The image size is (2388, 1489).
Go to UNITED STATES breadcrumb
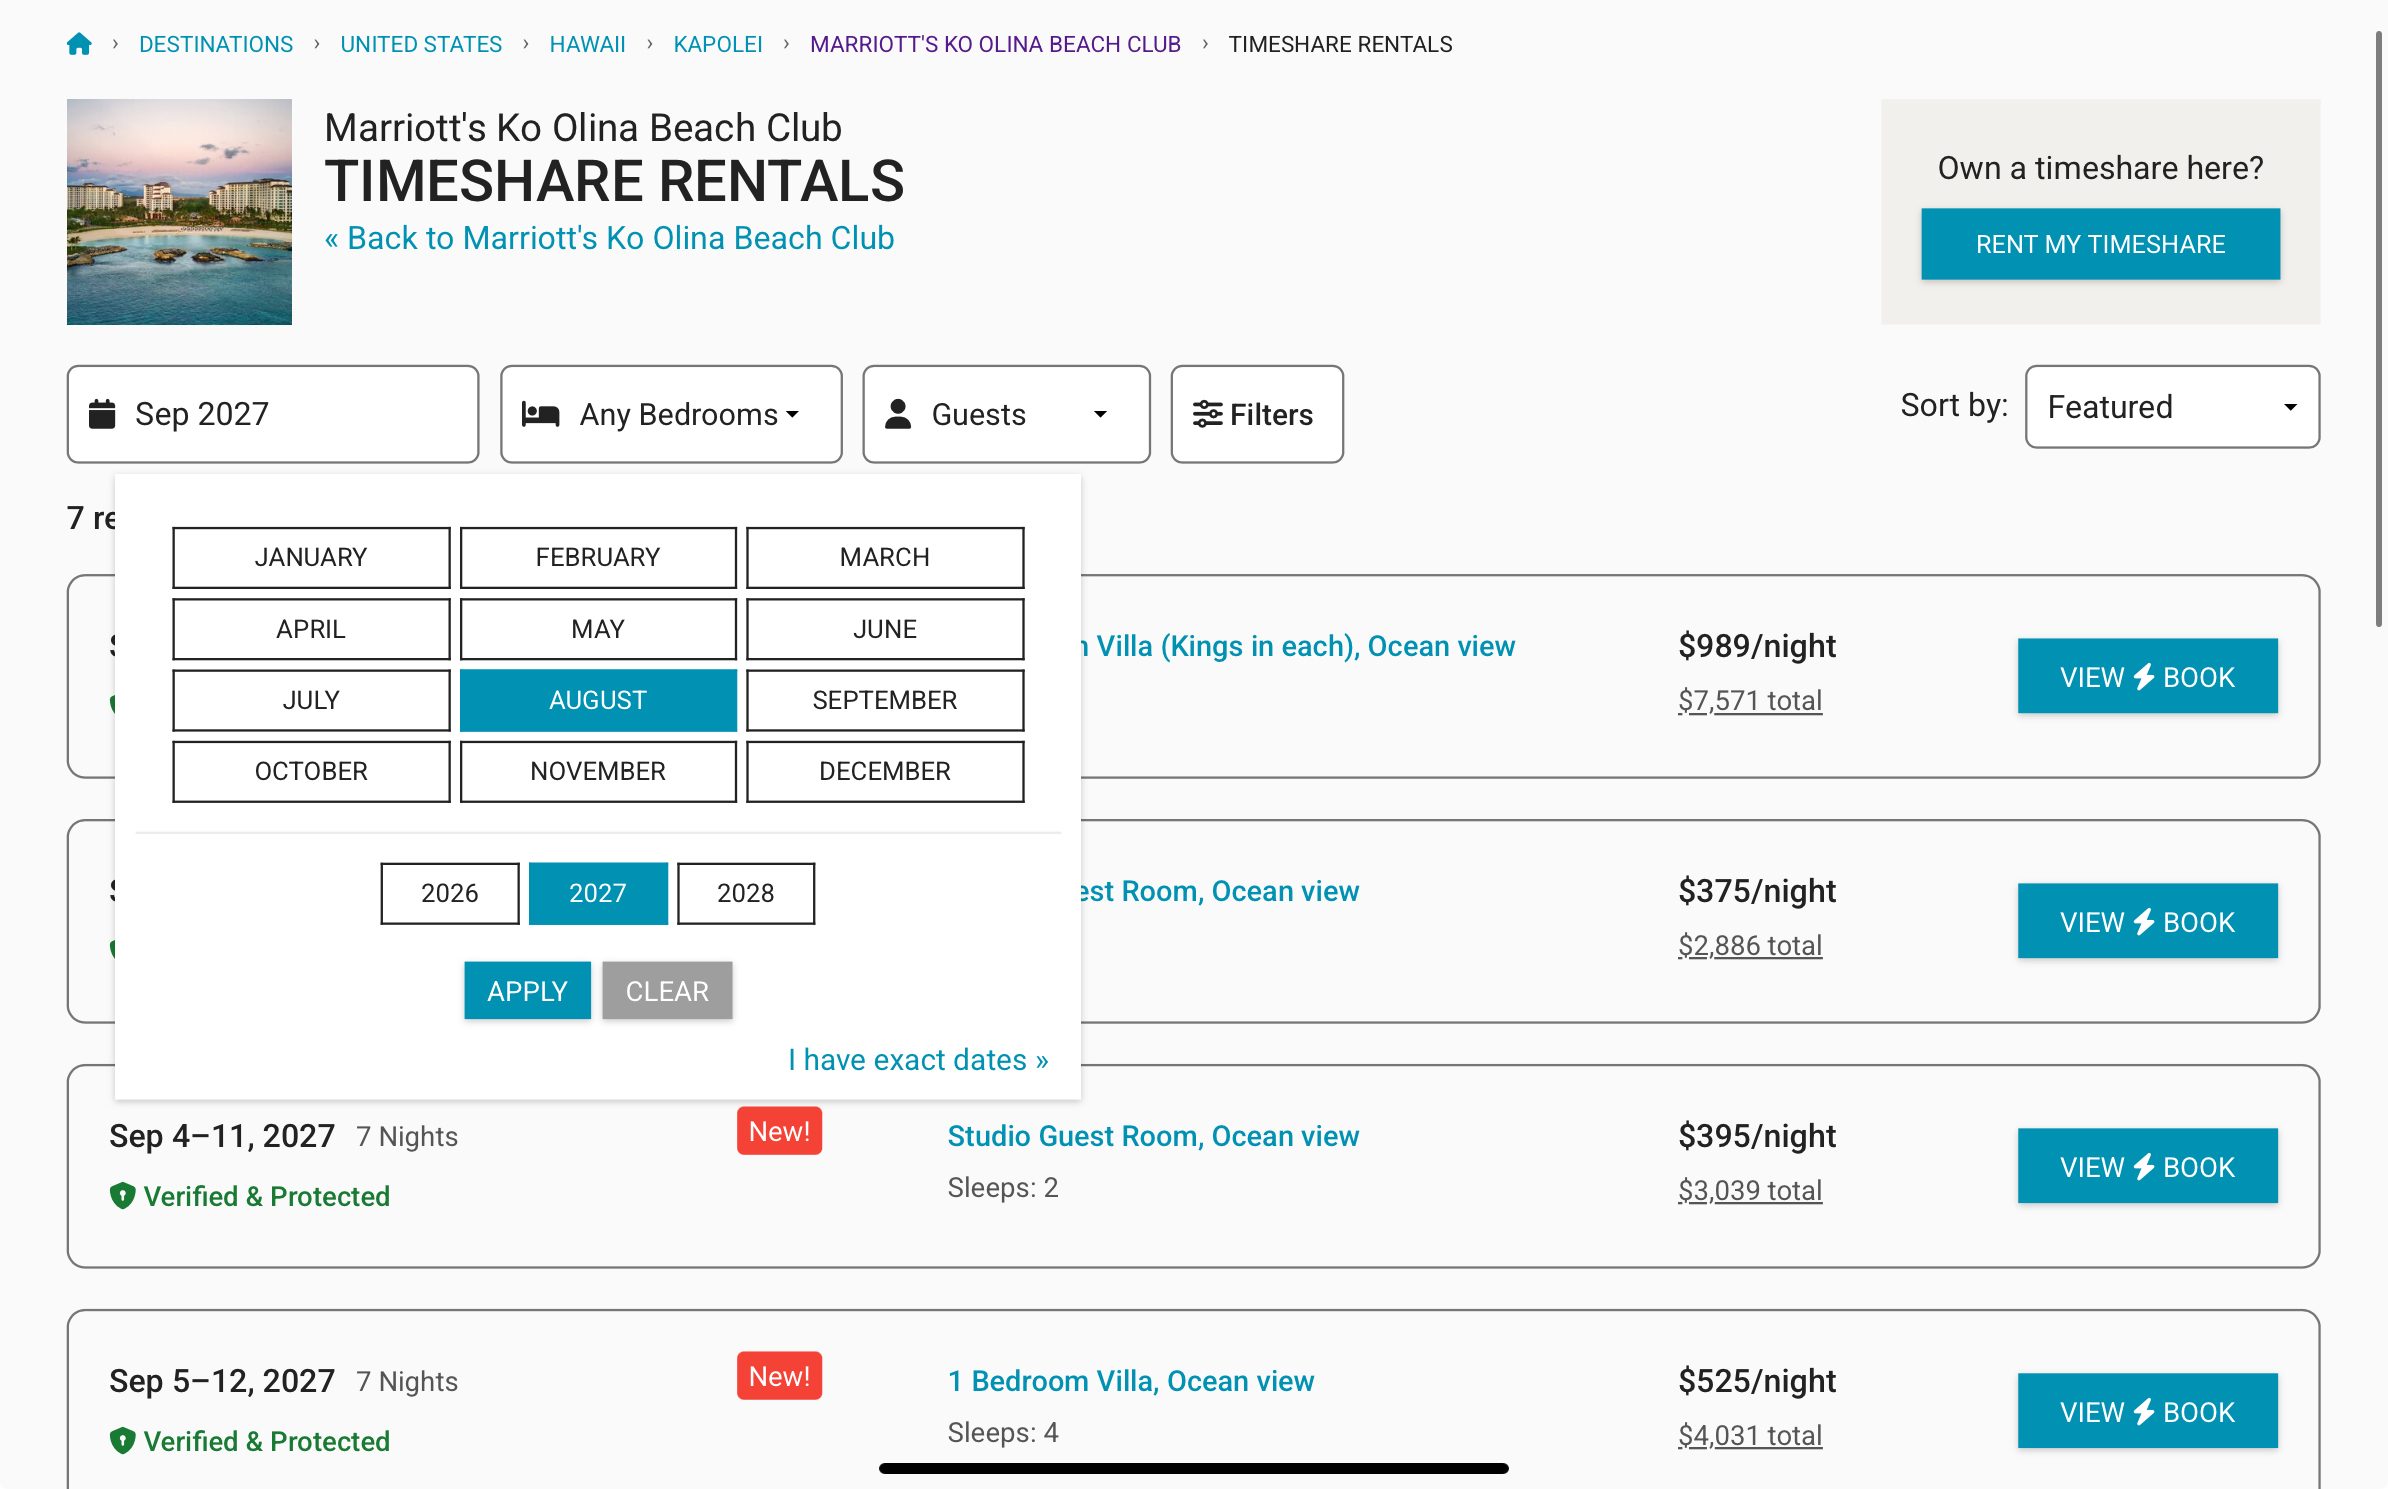421,44
